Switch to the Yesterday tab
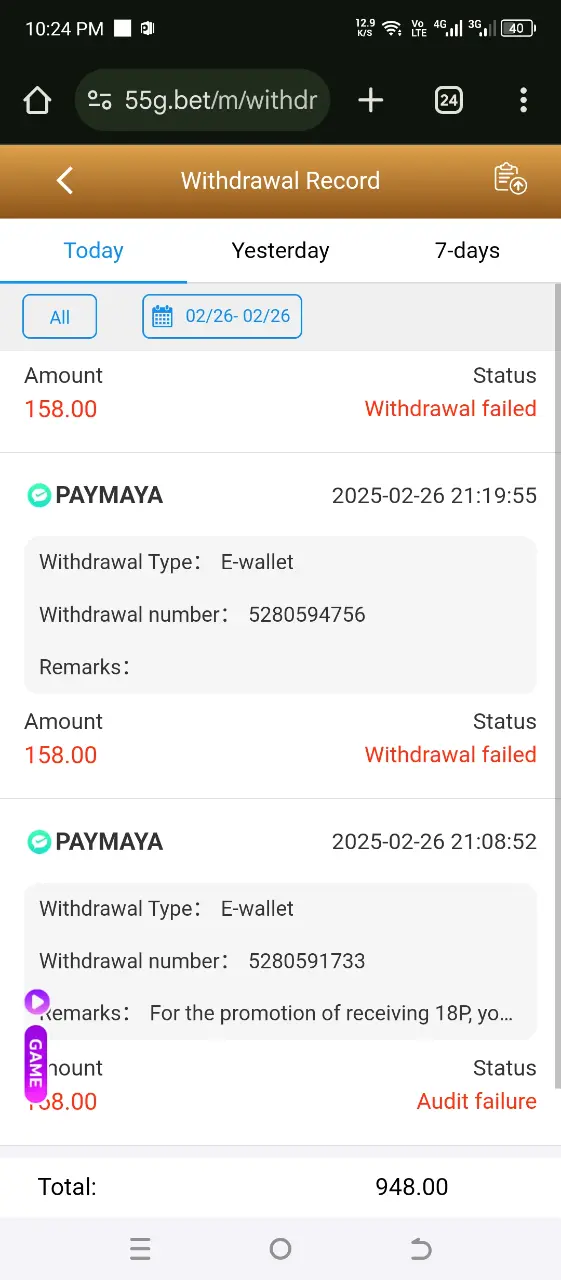 click(280, 251)
